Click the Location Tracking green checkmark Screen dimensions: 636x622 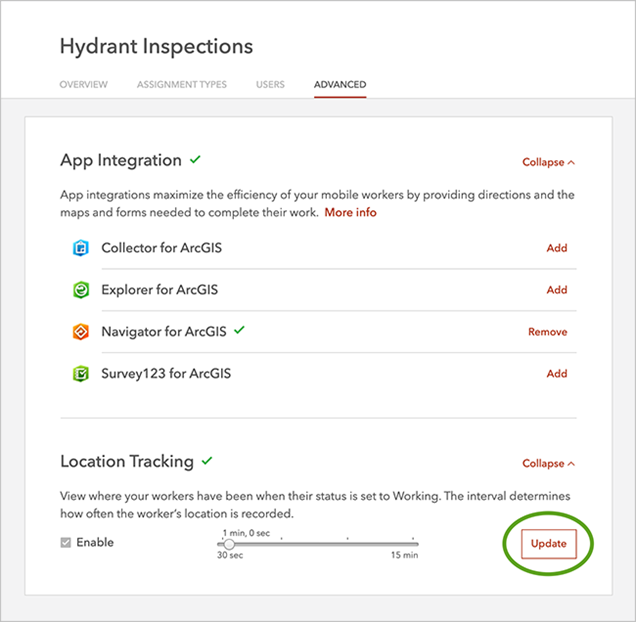(207, 461)
